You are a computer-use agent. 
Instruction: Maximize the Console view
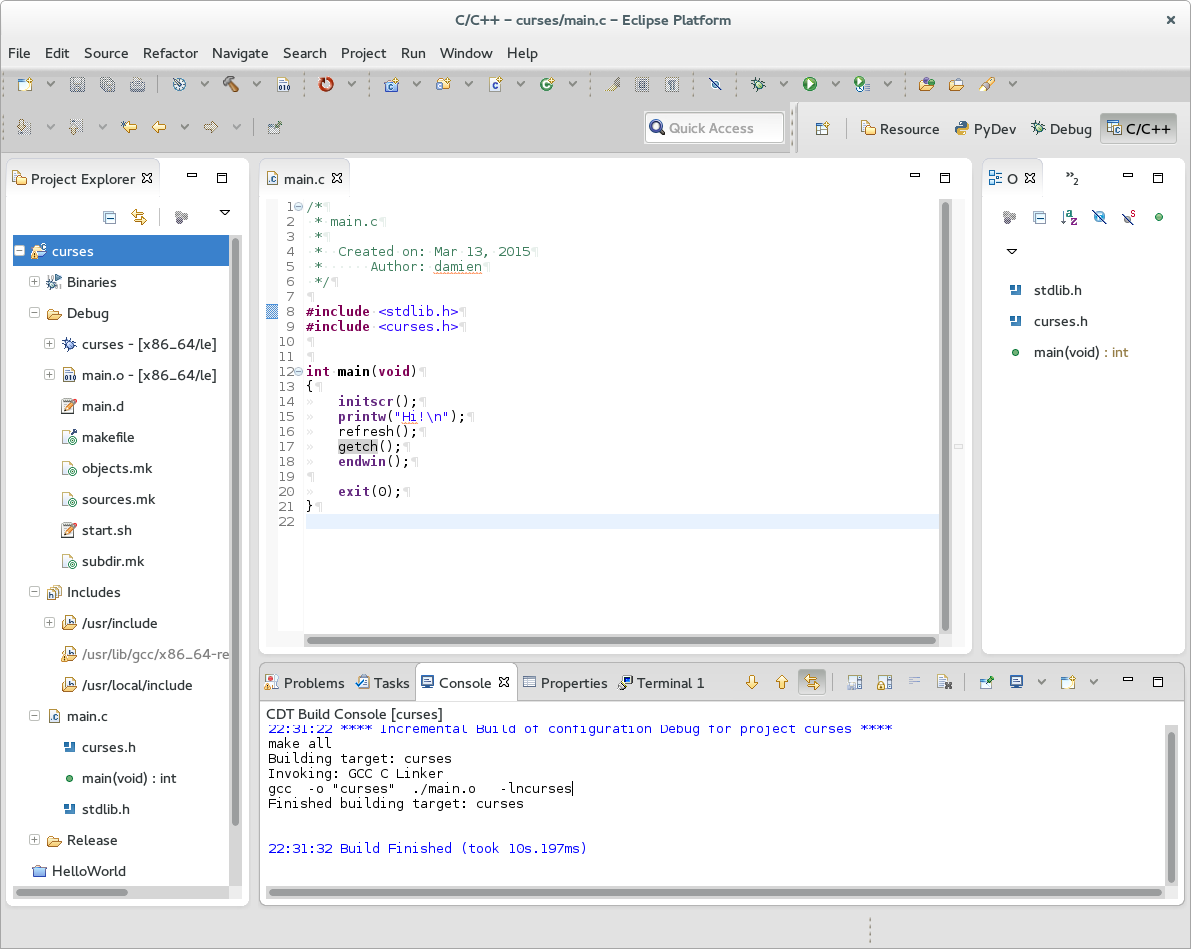pos(1158,681)
